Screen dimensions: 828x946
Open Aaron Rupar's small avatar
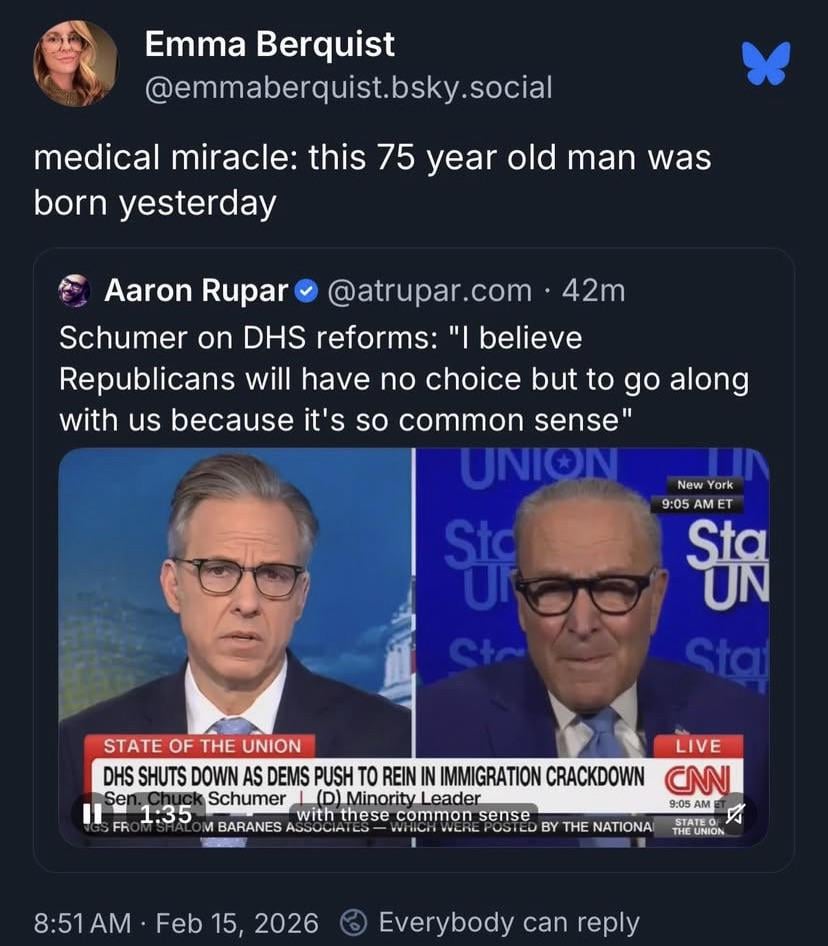point(74,291)
